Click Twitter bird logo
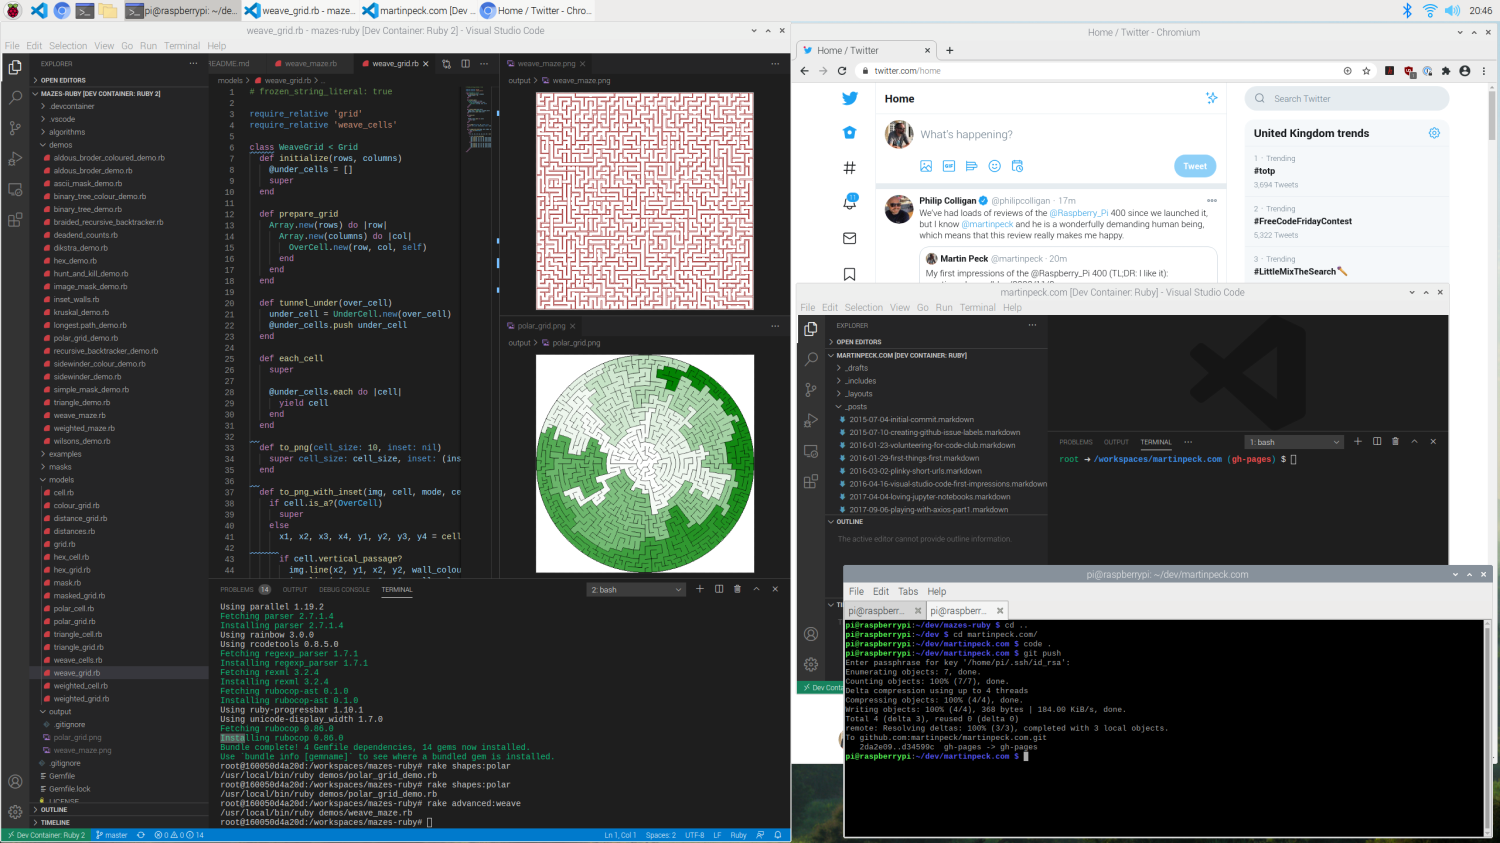1500x843 pixels. point(849,98)
